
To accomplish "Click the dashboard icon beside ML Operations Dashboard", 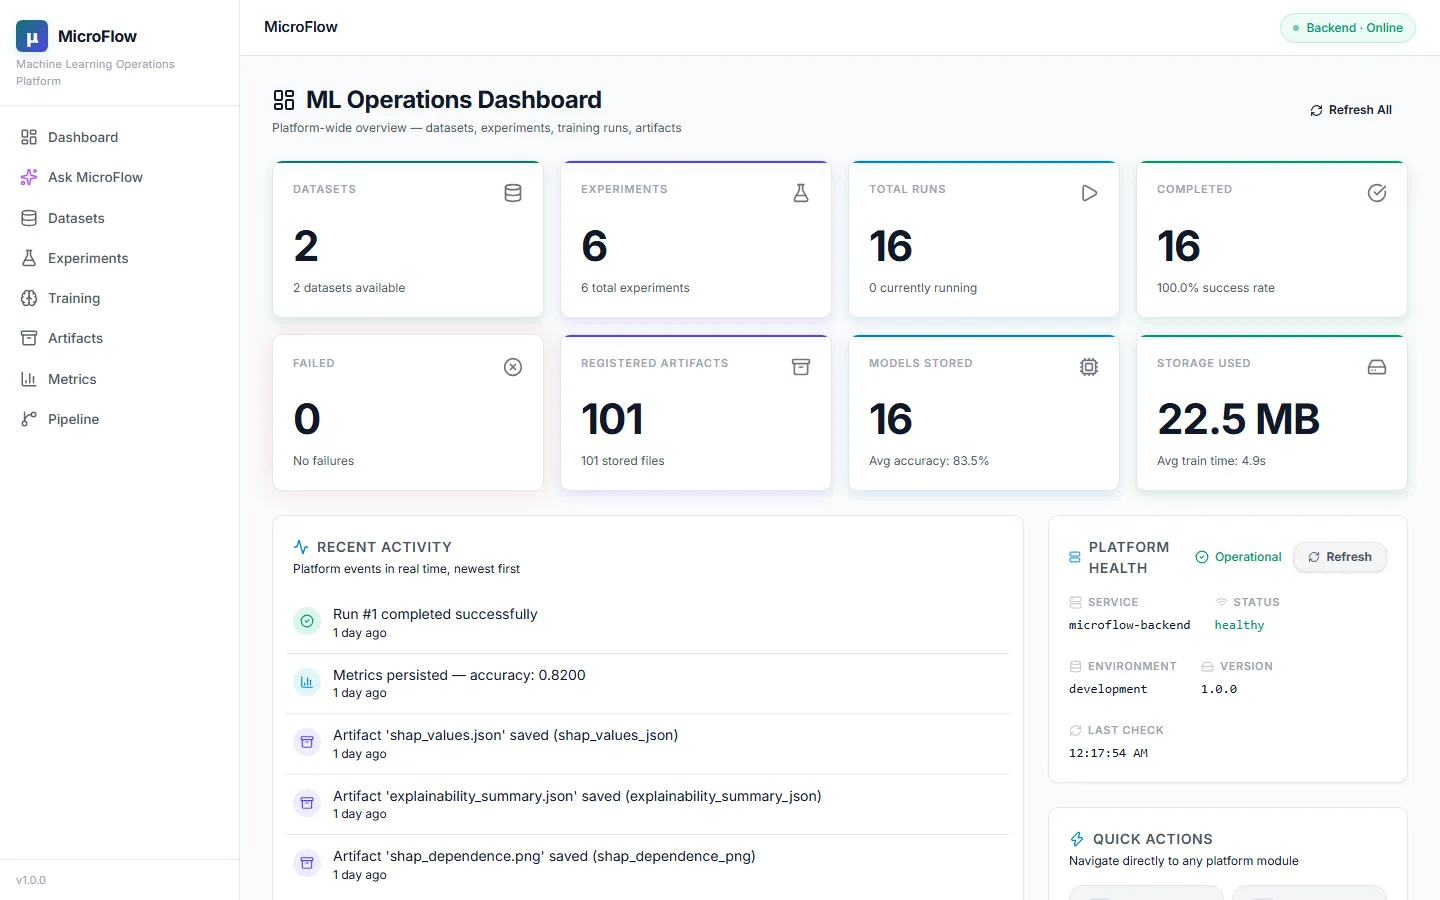I will (x=284, y=100).
